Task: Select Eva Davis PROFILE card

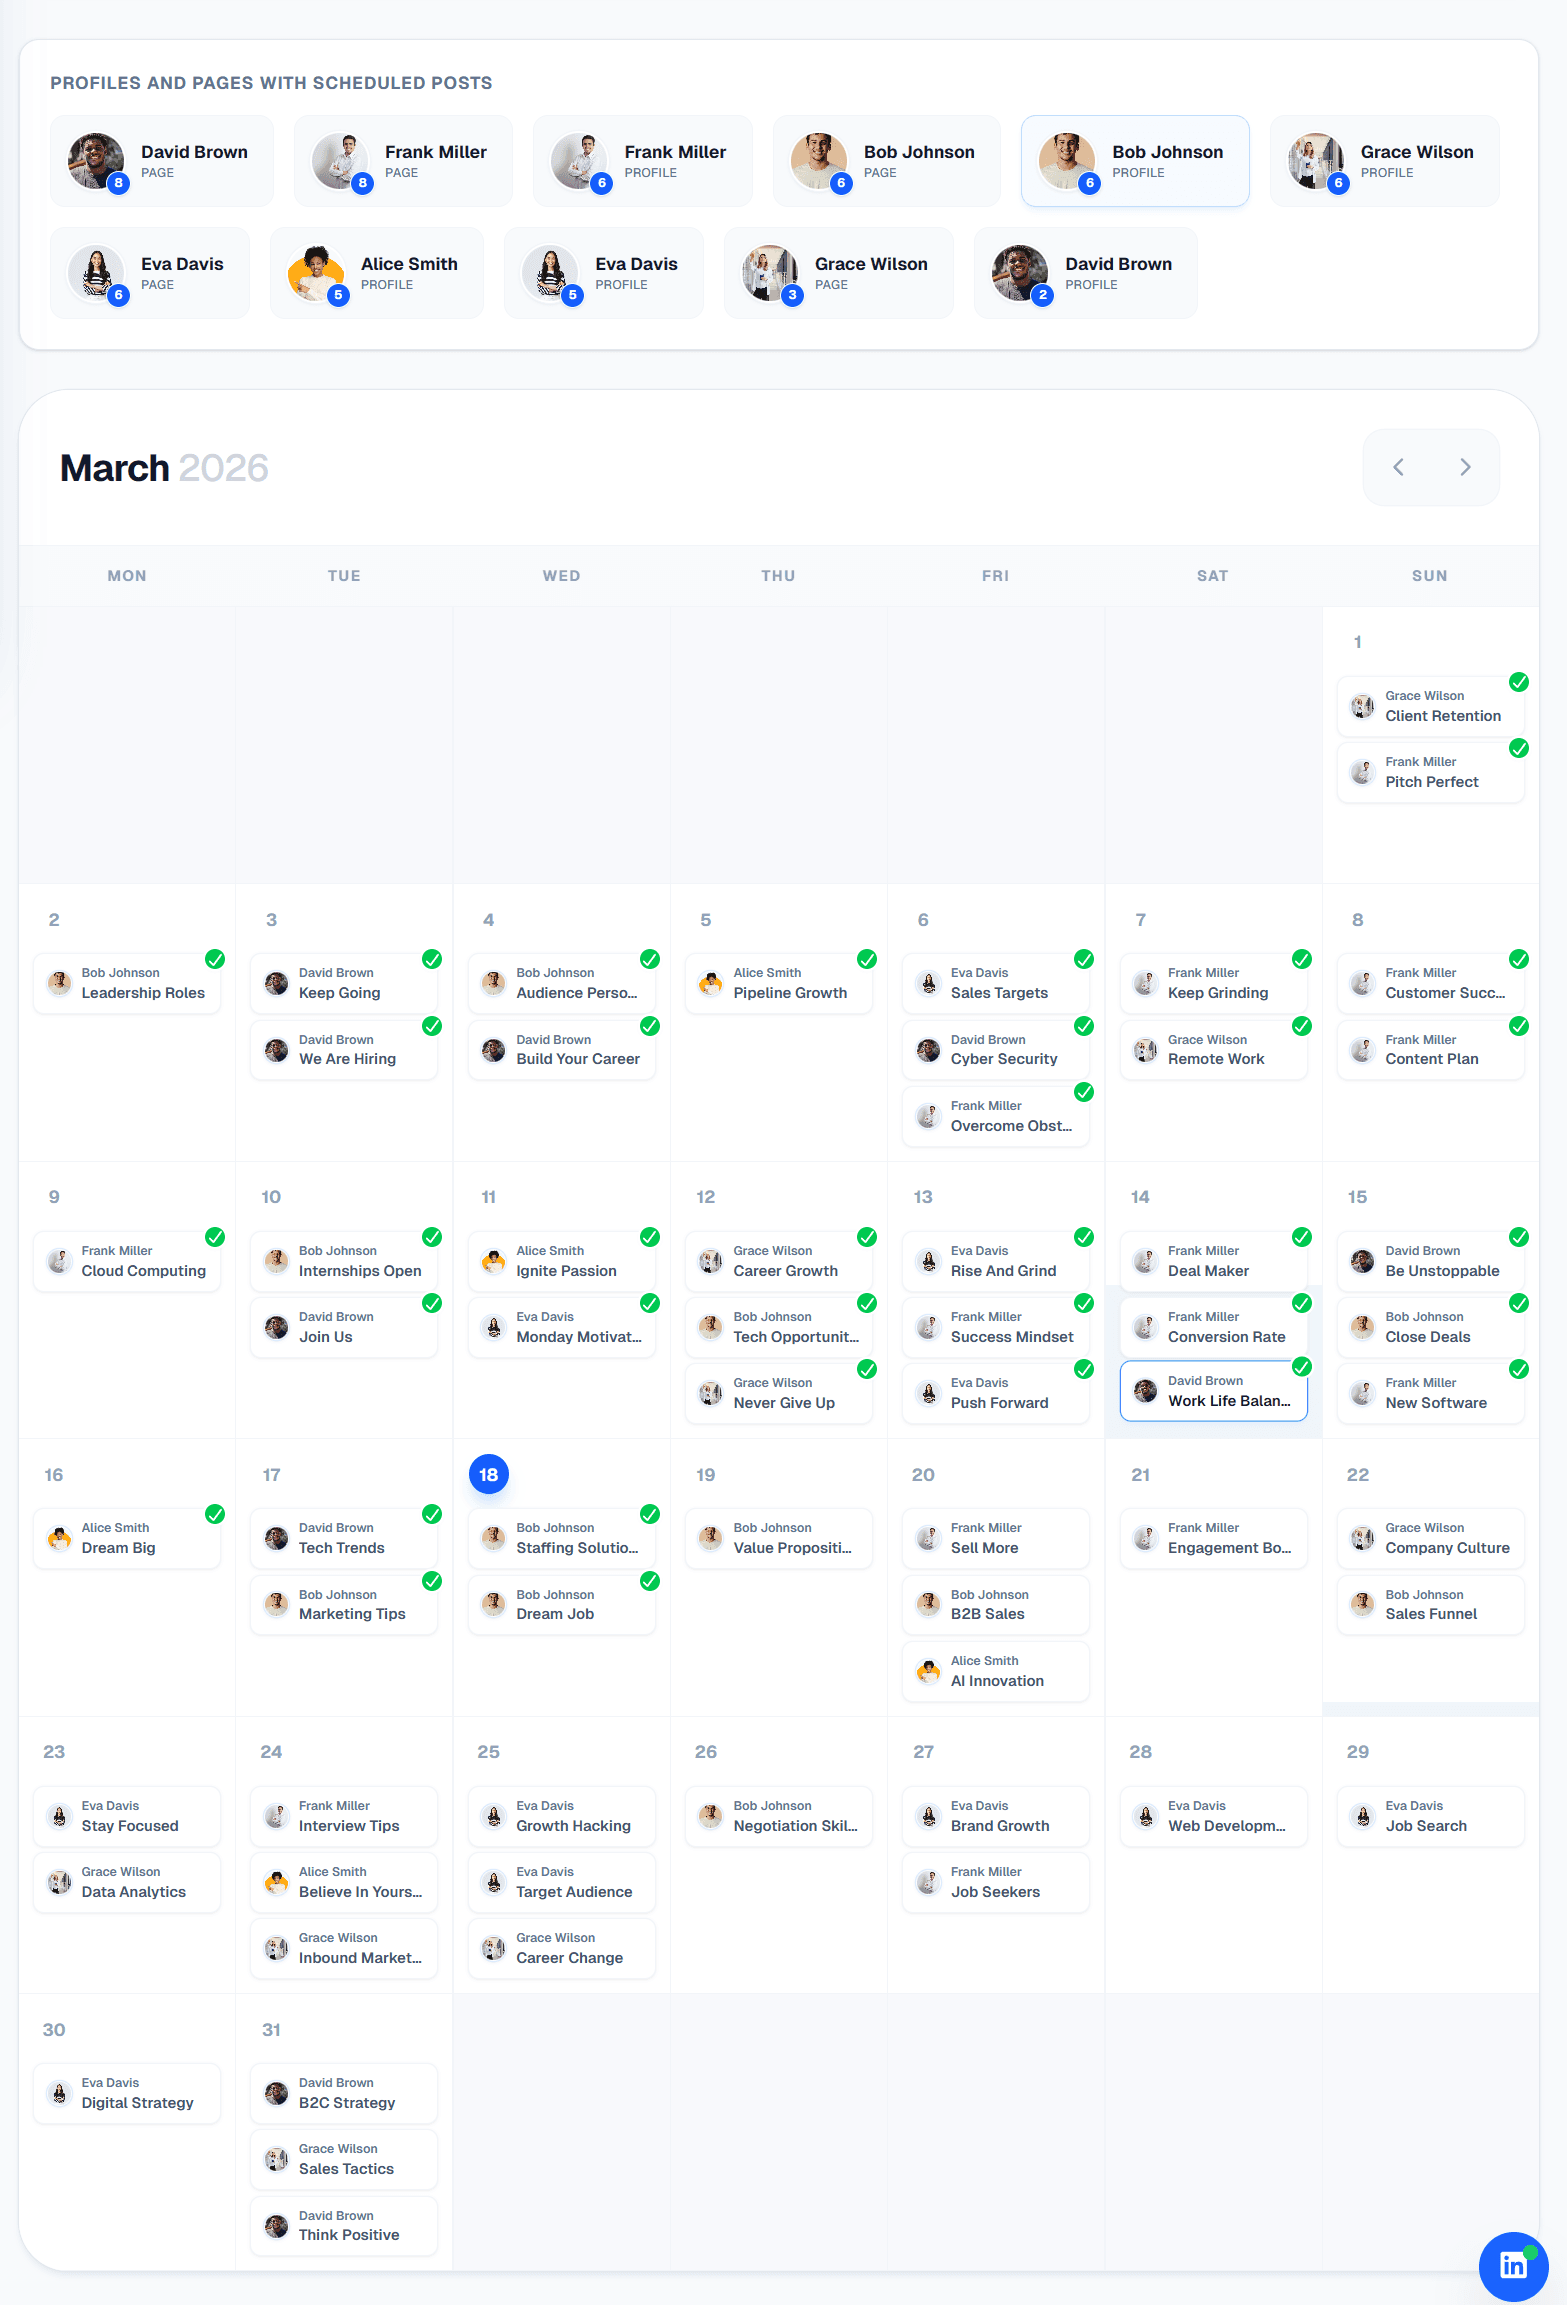Action: (604, 273)
